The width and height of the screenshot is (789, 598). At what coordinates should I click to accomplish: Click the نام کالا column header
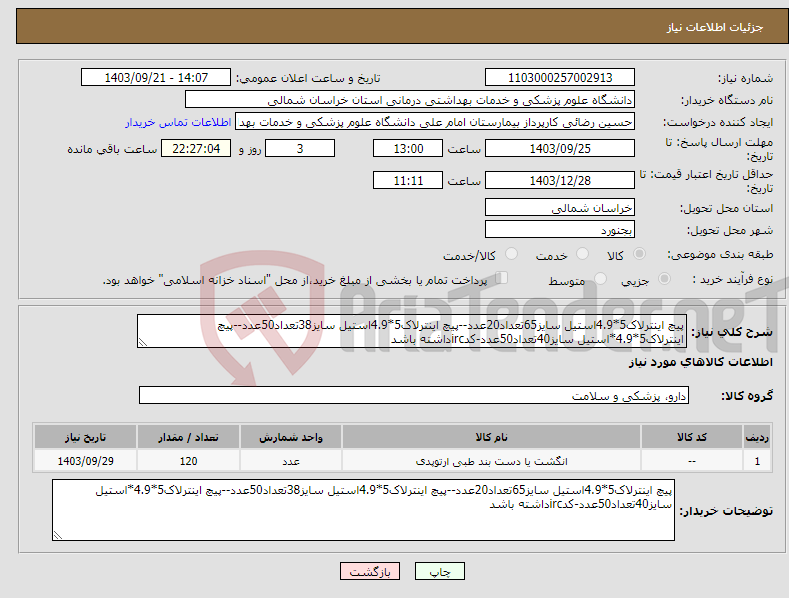pyautogui.click(x=491, y=437)
